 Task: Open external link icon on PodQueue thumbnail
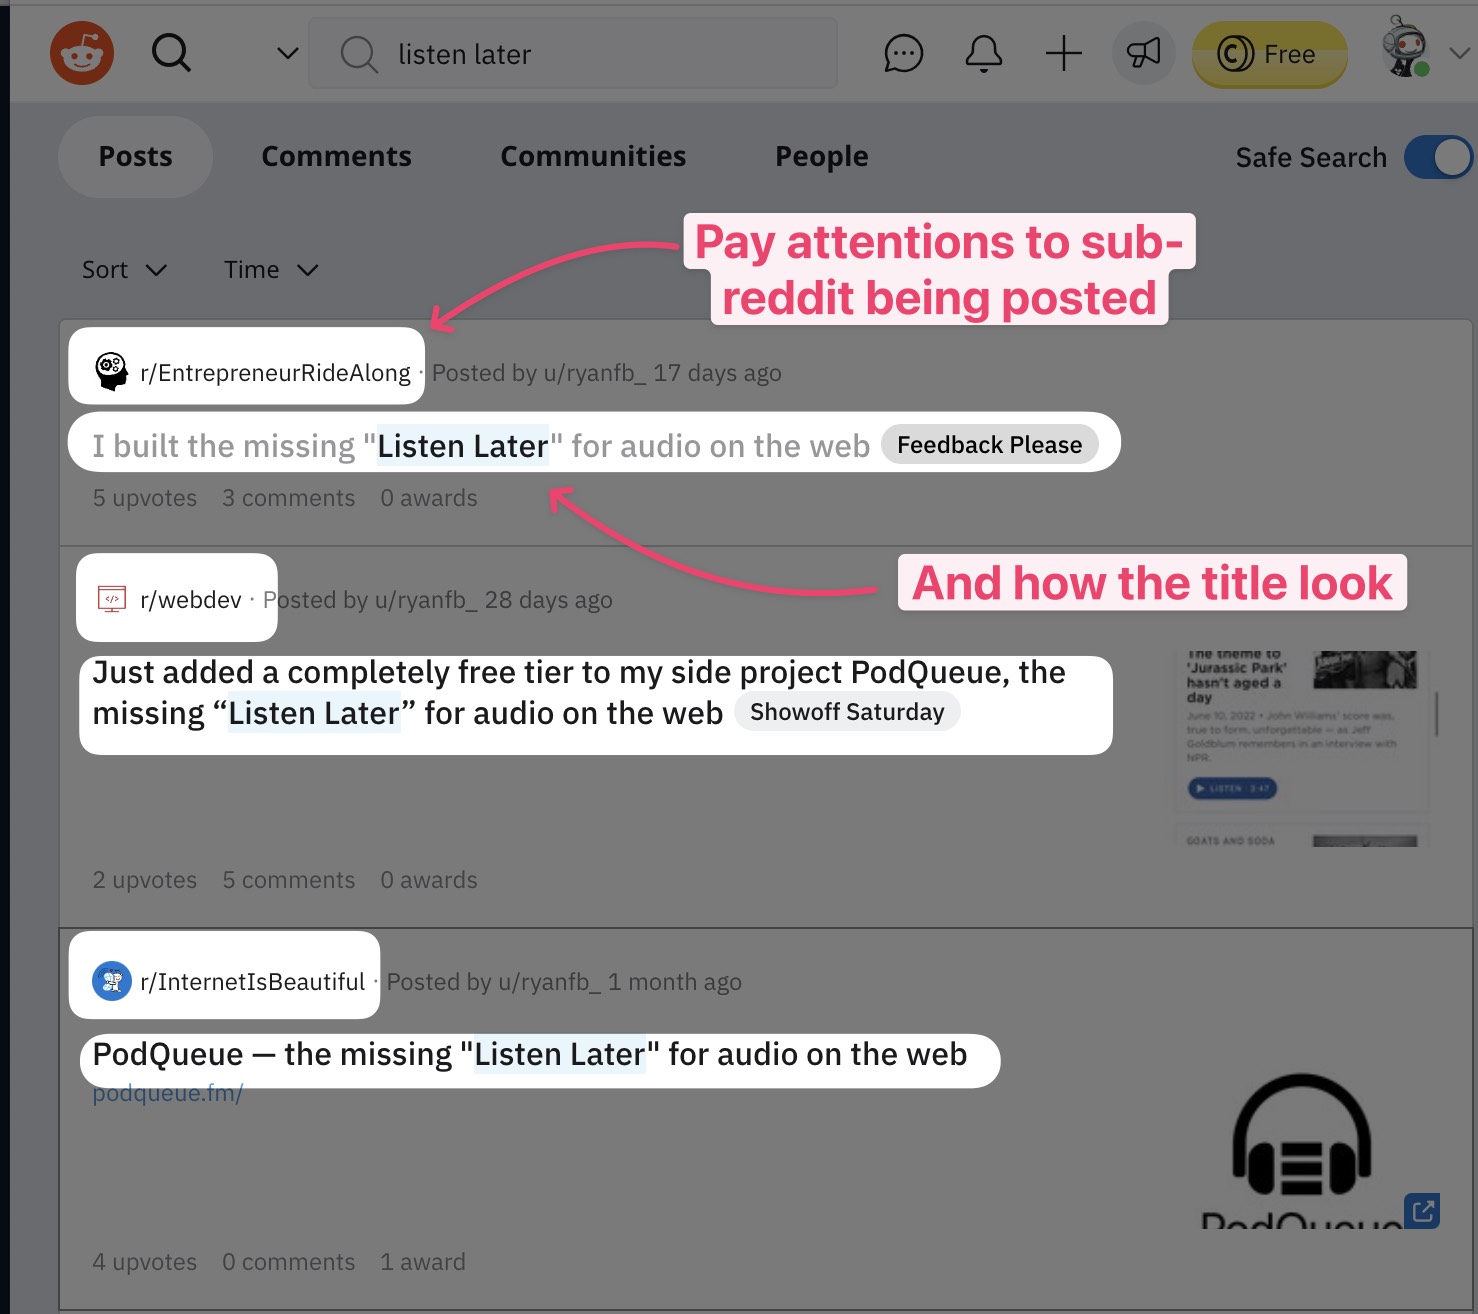1421,1211
